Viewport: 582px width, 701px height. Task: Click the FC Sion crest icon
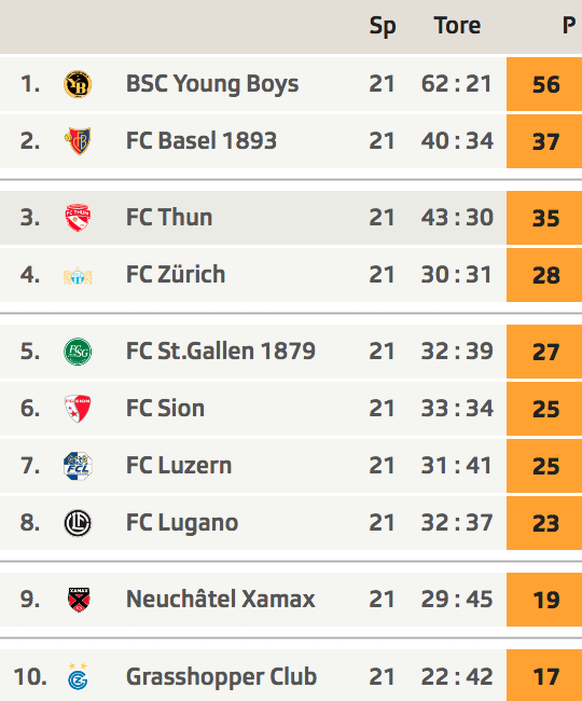click(x=78, y=409)
